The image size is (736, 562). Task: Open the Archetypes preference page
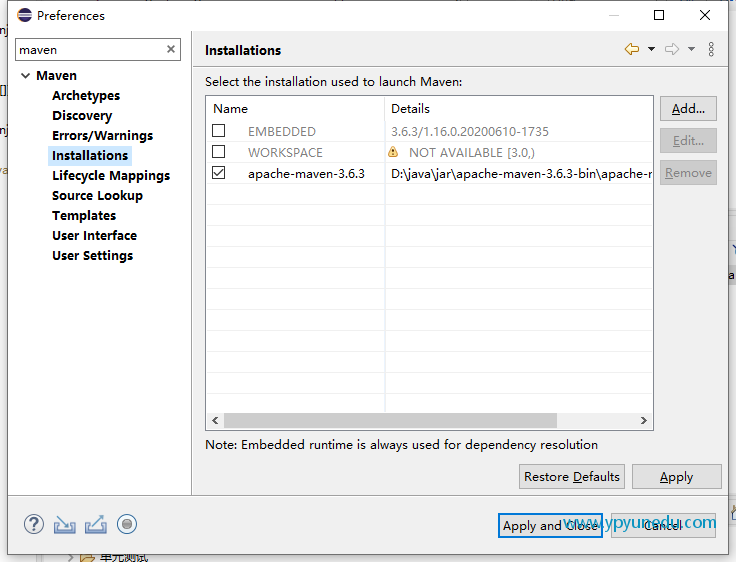coord(86,95)
